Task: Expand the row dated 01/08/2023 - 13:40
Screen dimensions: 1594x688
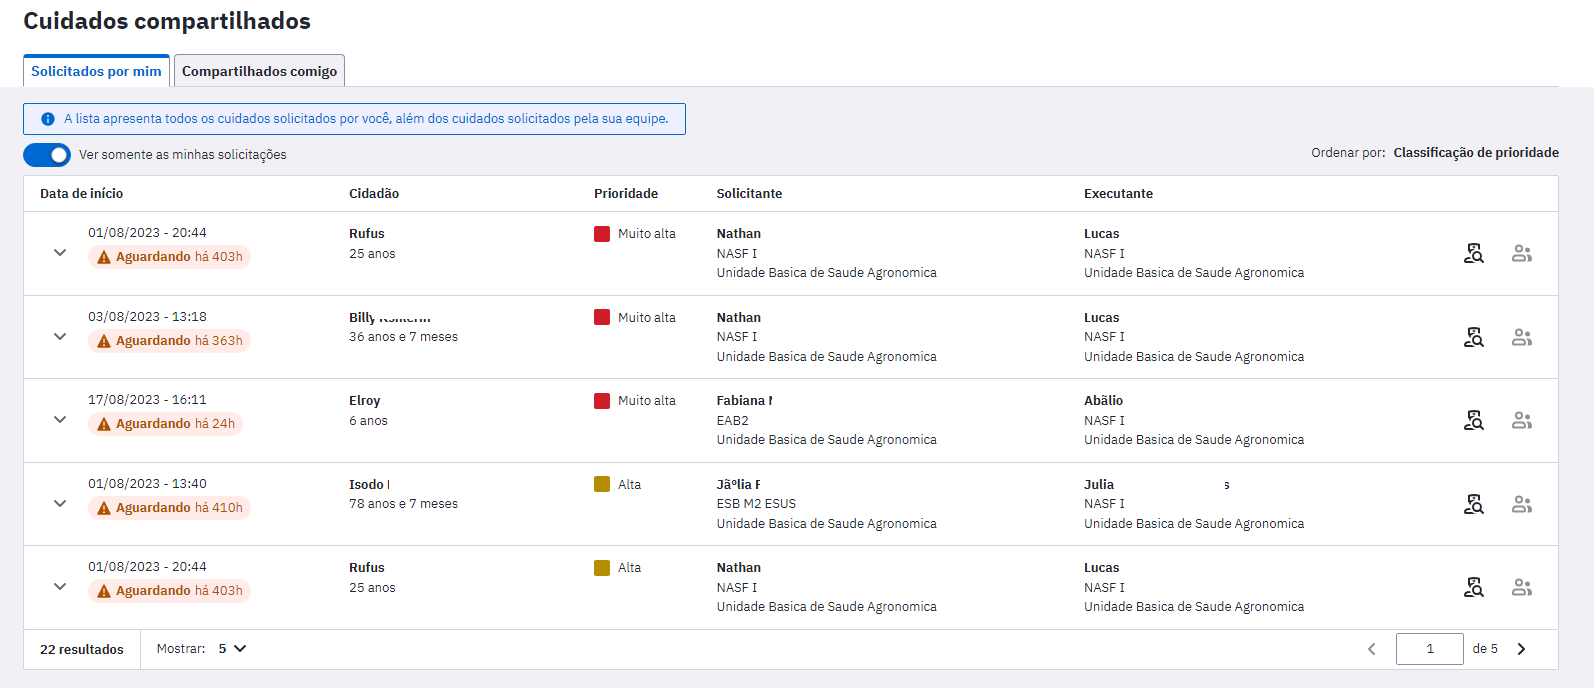Action: pyautogui.click(x=60, y=504)
